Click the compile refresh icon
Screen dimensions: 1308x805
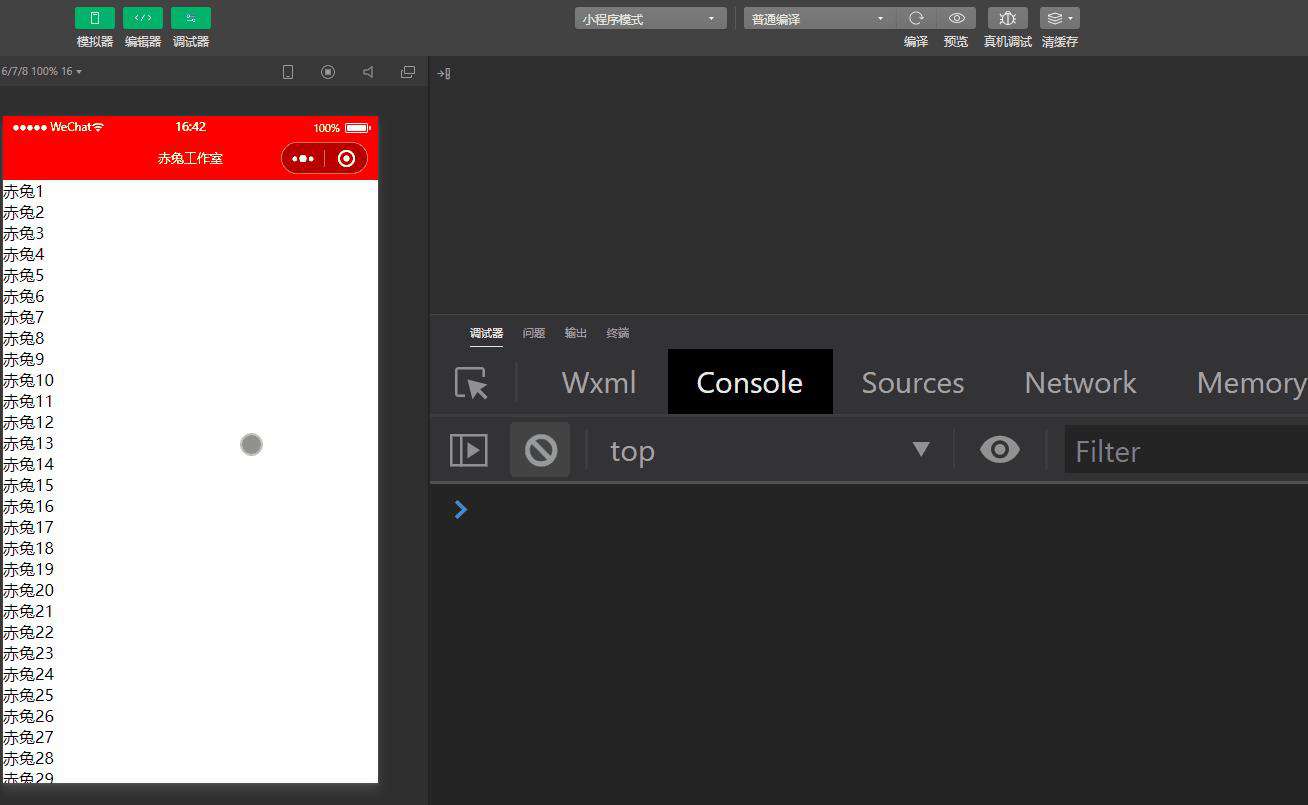(916, 19)
